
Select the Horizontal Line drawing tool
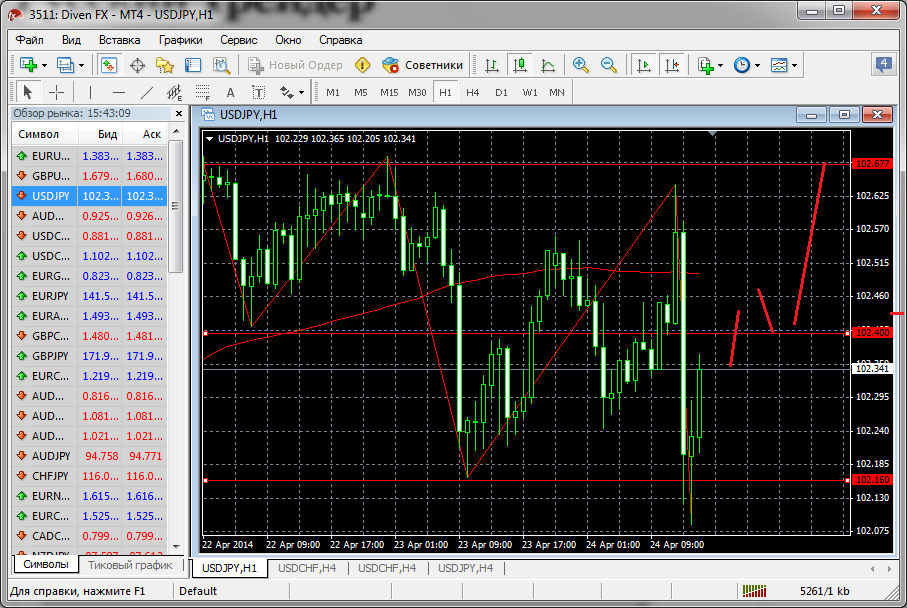point(119,92)
